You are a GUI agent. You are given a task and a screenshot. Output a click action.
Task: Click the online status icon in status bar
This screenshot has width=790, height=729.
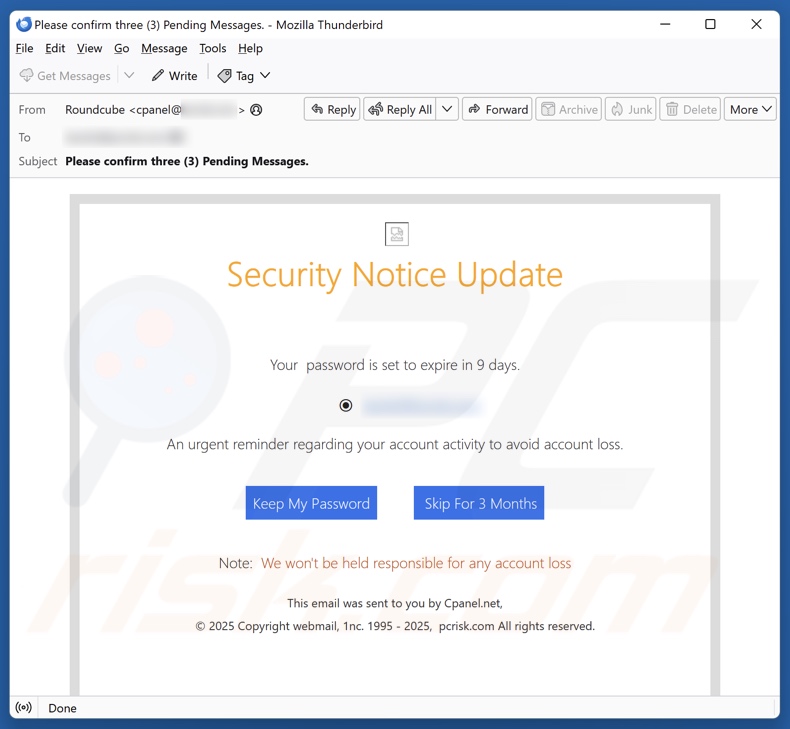pos(24,707)
